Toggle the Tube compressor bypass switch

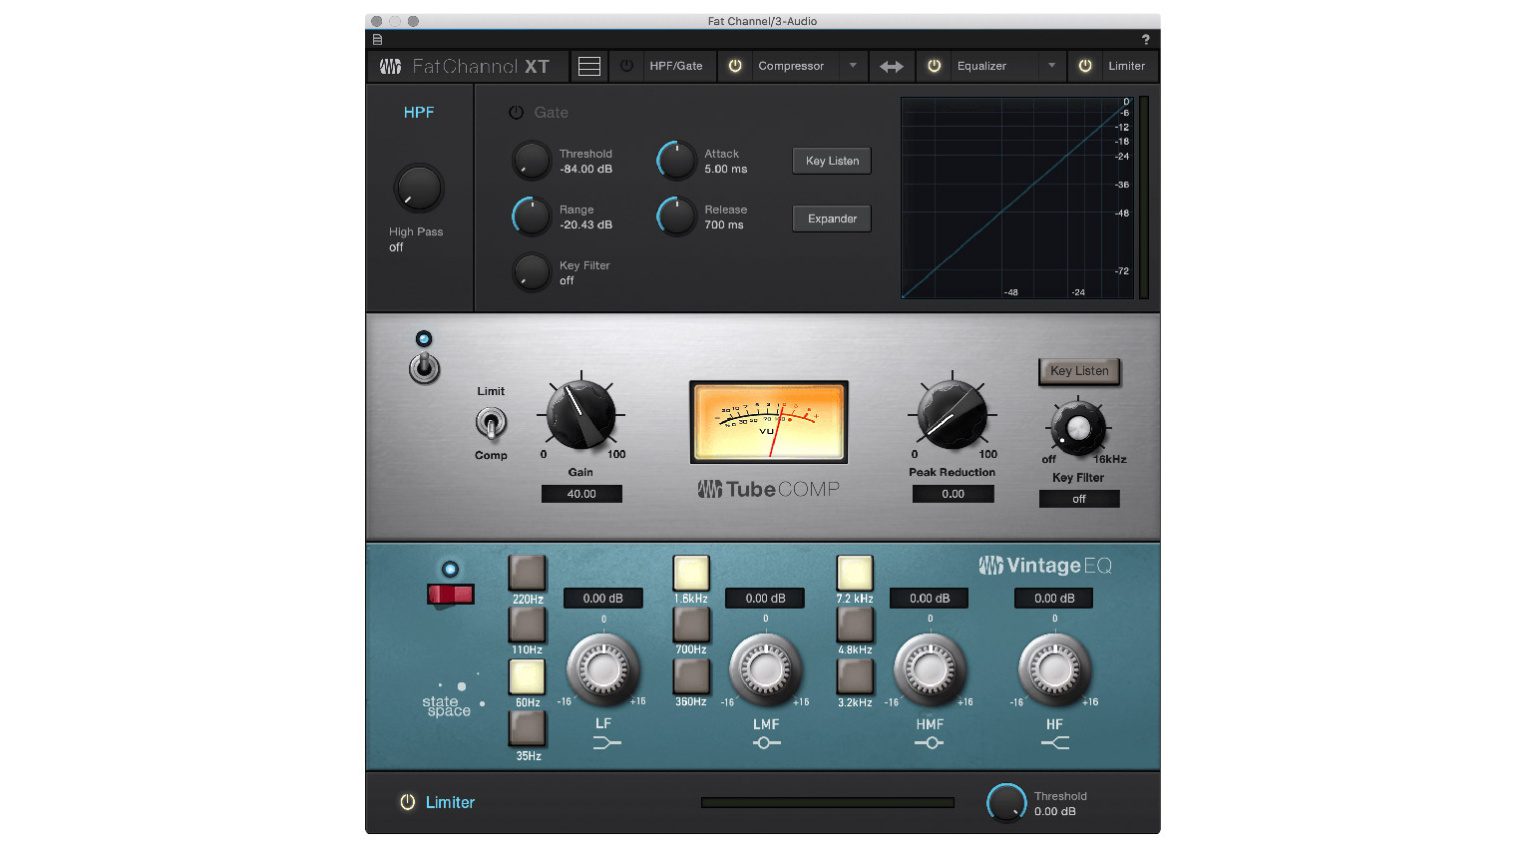[422, 370]
